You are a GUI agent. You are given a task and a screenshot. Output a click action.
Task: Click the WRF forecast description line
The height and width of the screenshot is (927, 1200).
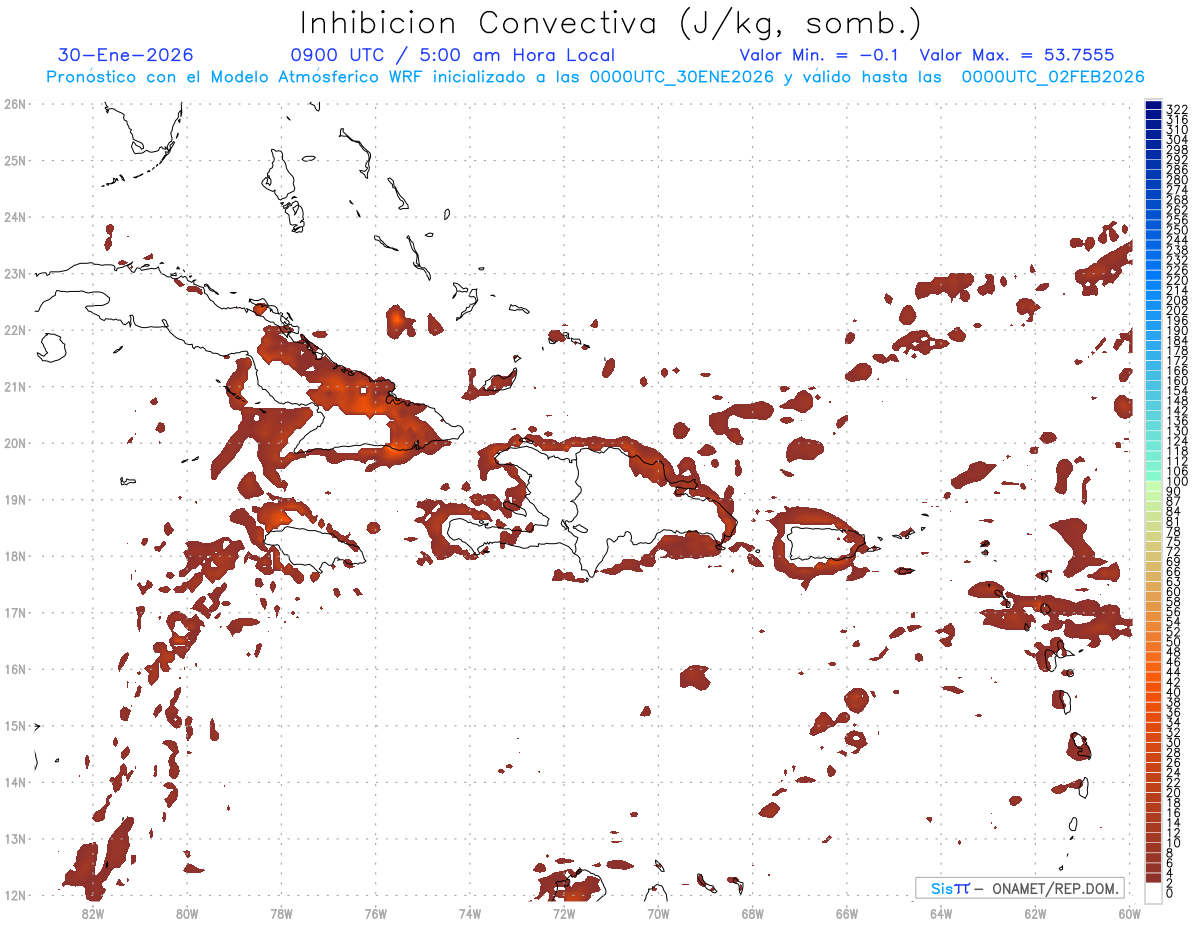[596, 77]
